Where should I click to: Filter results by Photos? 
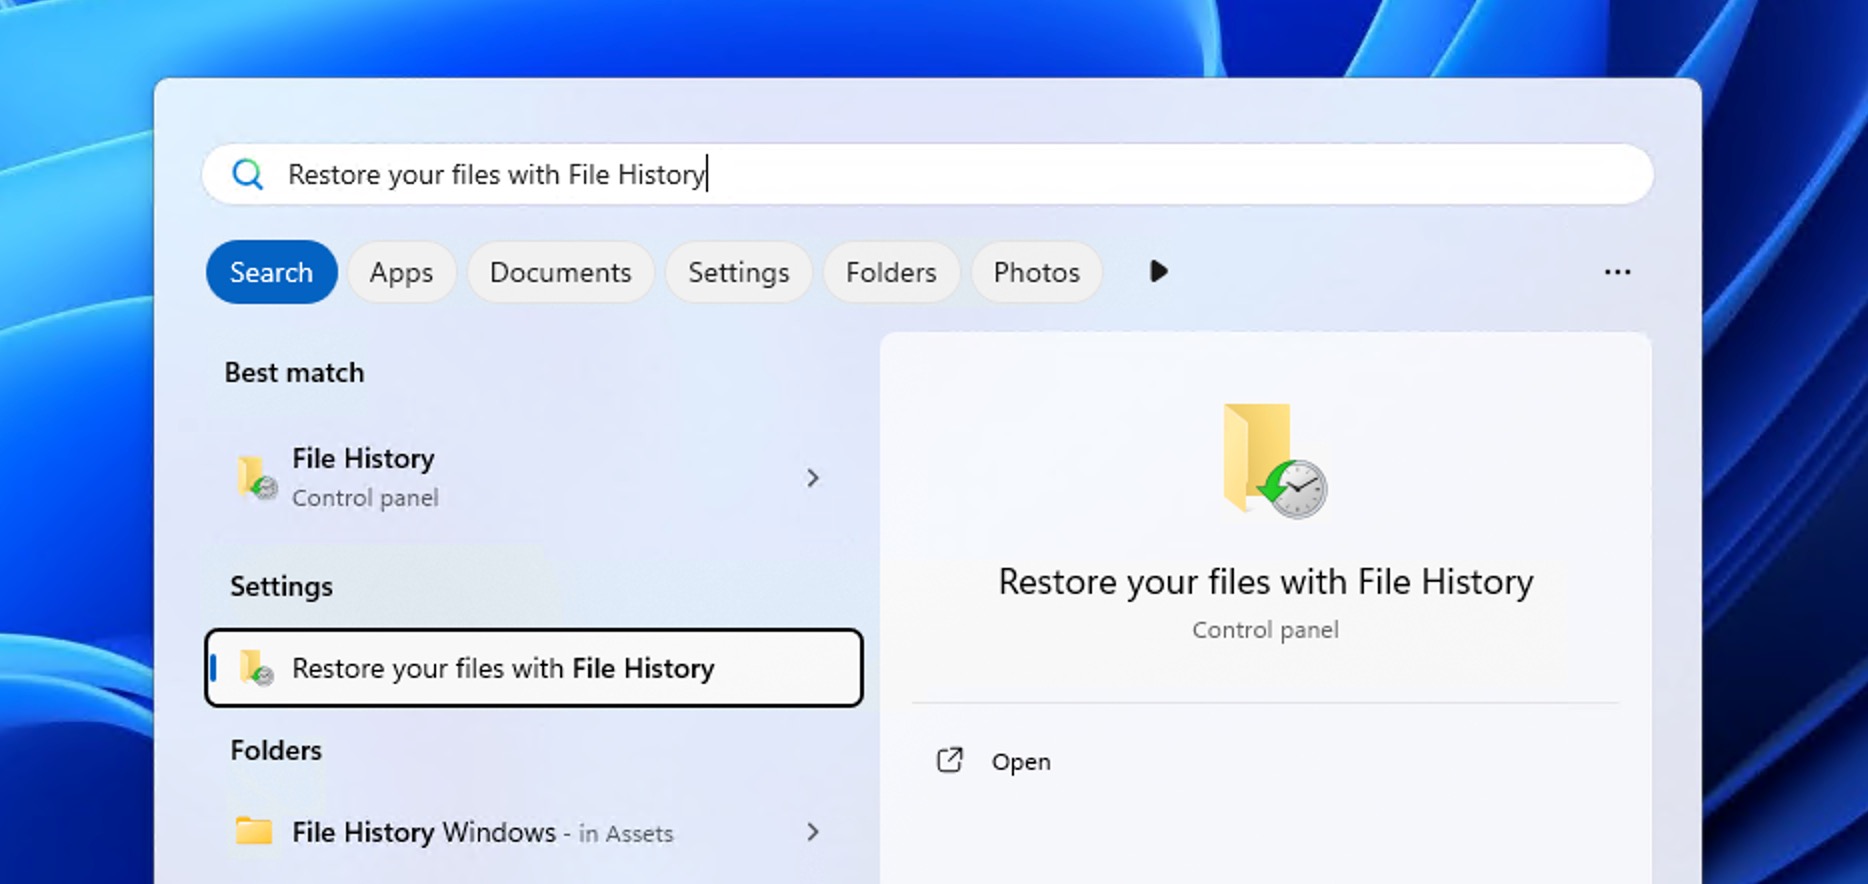[x=1036, y=272]
